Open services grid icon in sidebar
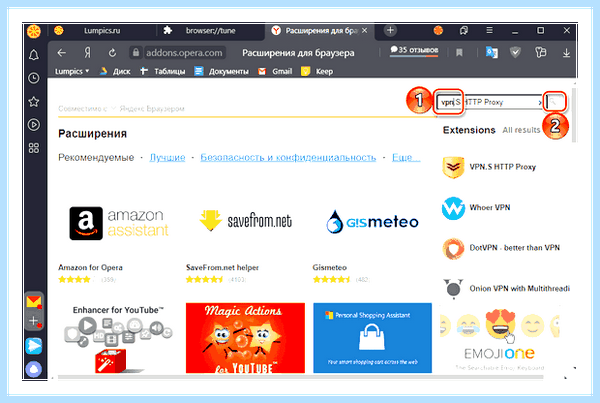The height and width of the screenshot is (403, 600). pos(34,148)
